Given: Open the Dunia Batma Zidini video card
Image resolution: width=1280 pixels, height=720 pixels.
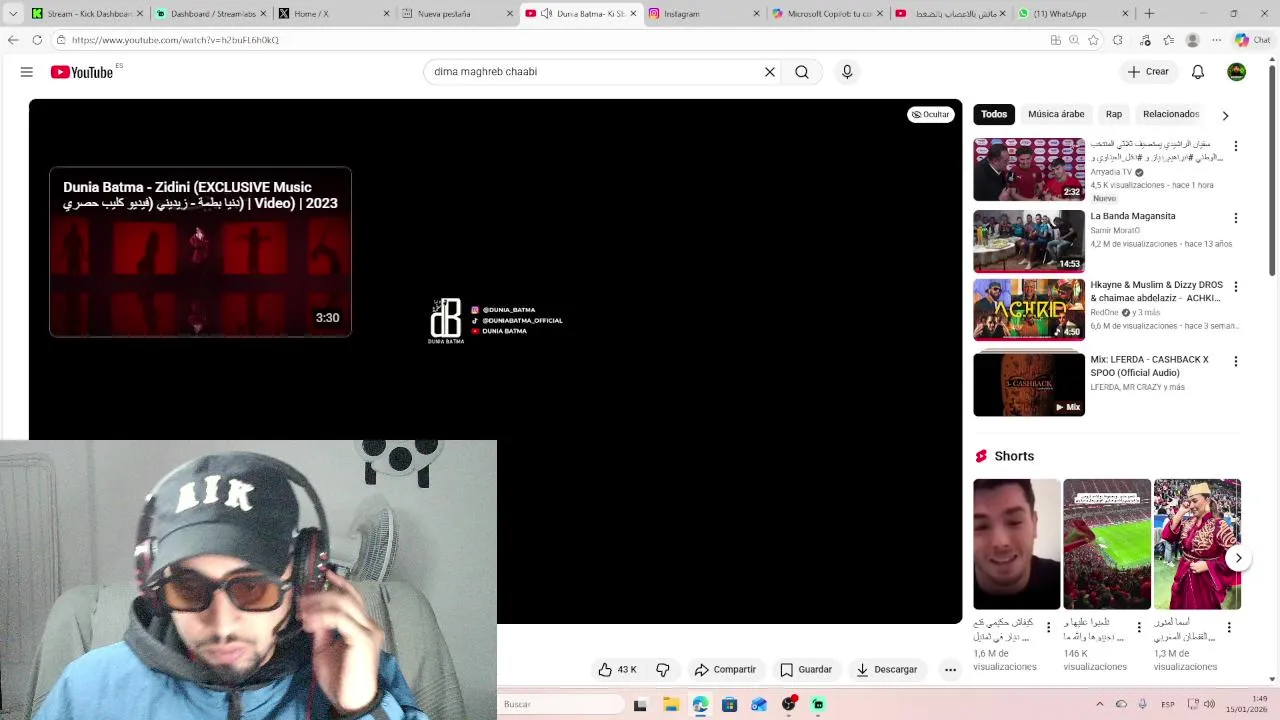Looking at the screenshot, I should tap(200, 252).
